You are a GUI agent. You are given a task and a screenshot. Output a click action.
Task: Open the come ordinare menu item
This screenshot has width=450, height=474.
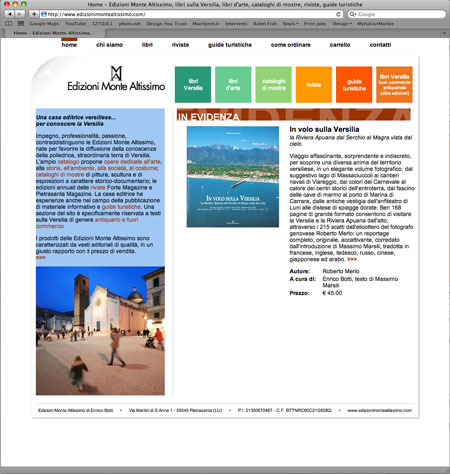pos(291,45)
